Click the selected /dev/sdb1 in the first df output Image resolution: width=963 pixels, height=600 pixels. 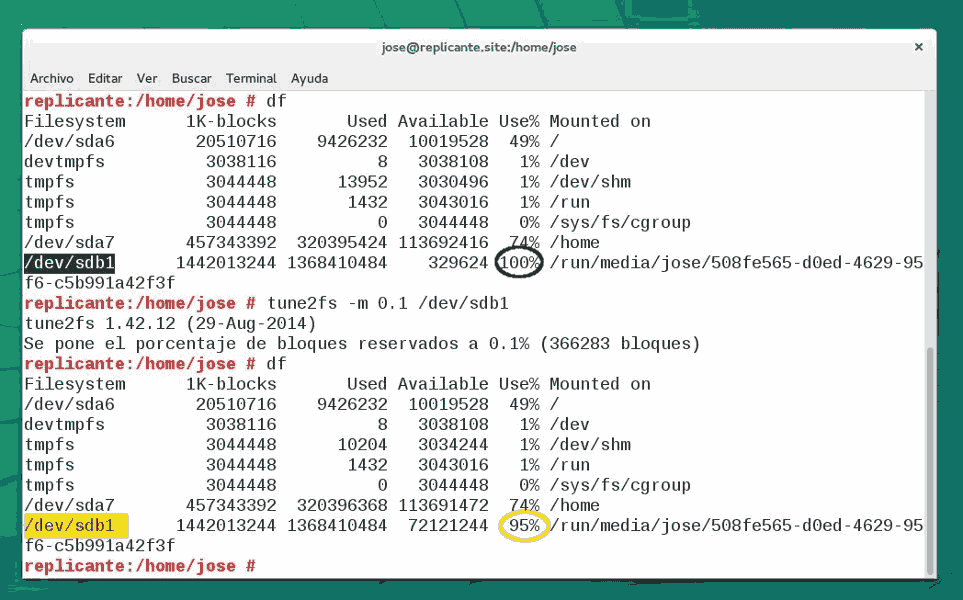[69, 263]
